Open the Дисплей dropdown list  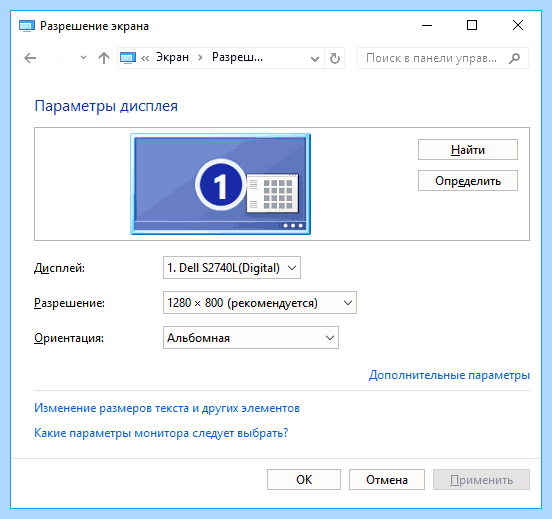point(232,268)
